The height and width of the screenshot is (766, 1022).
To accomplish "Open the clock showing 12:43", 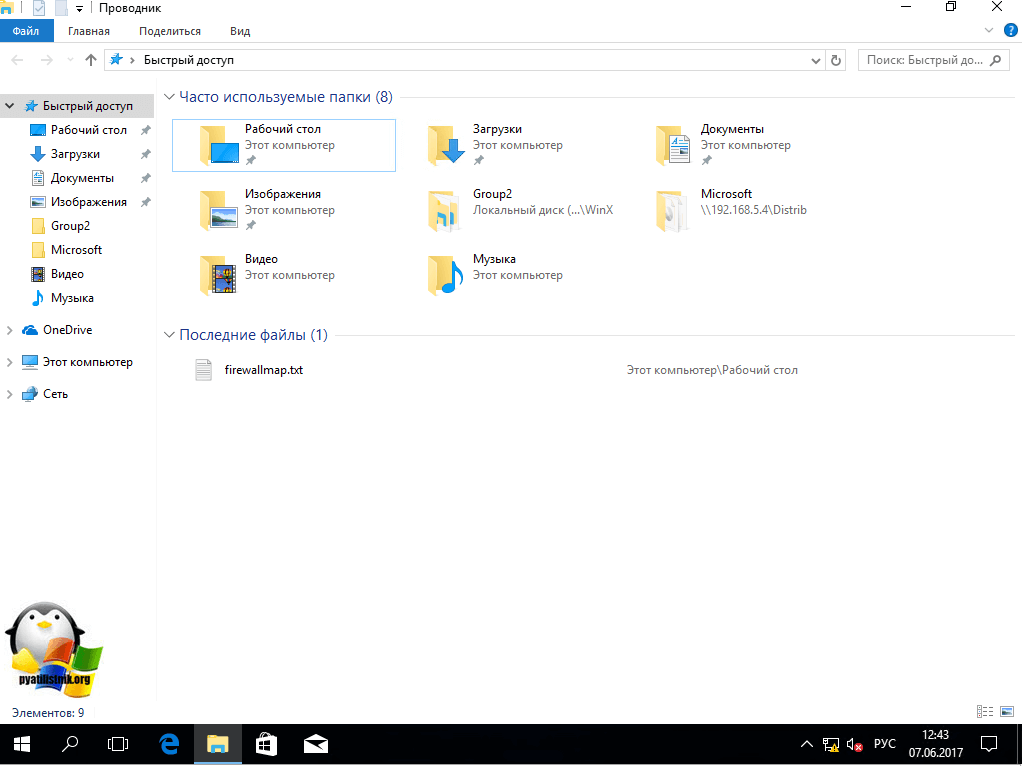I will click(x=936, y=744).
